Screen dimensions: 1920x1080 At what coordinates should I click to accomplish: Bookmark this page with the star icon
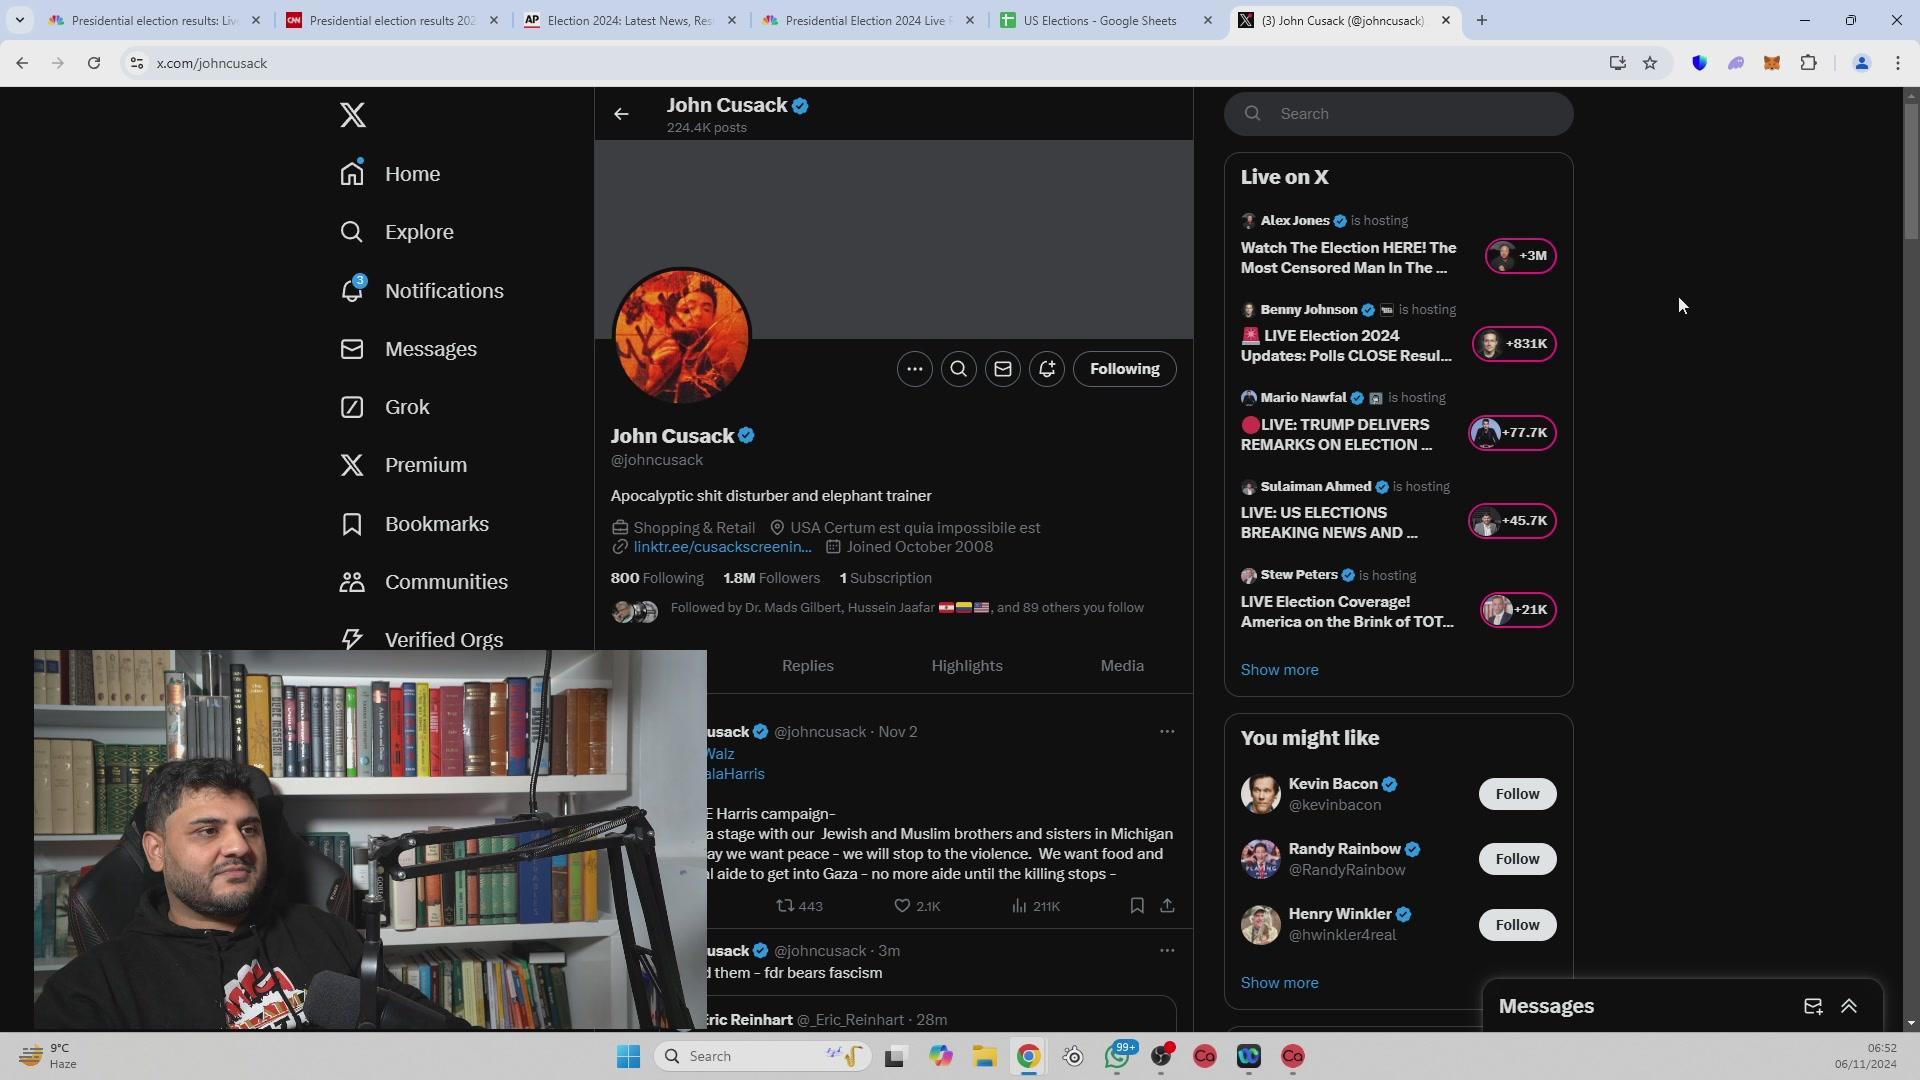tap(1650, 63)
